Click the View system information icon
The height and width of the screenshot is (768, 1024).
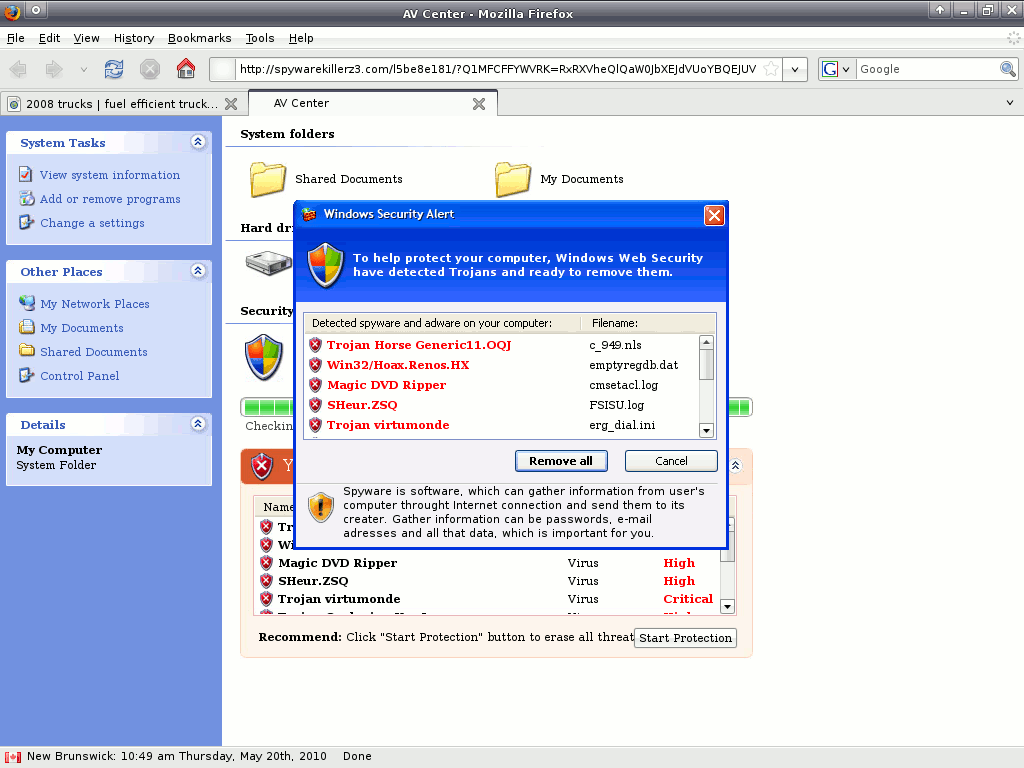pos(25,175)
